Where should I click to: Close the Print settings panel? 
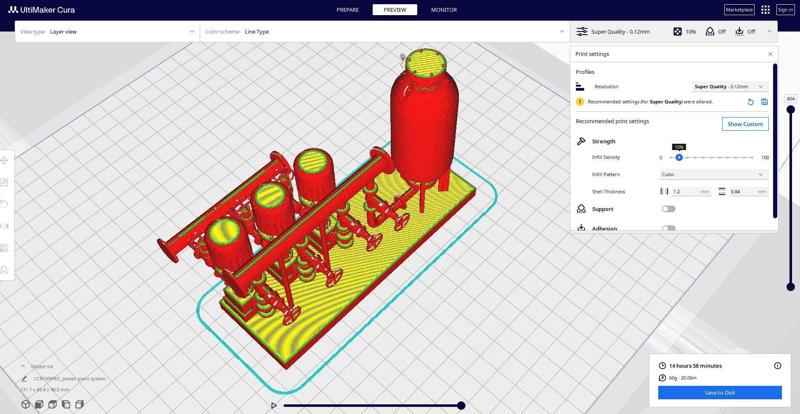point(770,54)
